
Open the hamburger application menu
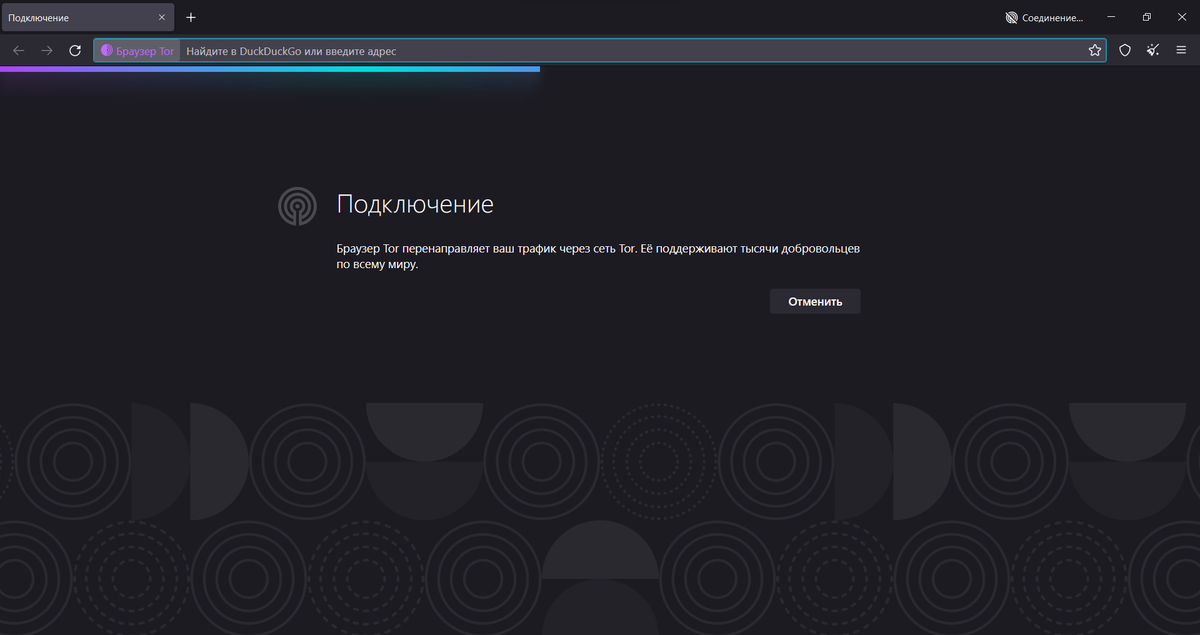(1181, 50)
